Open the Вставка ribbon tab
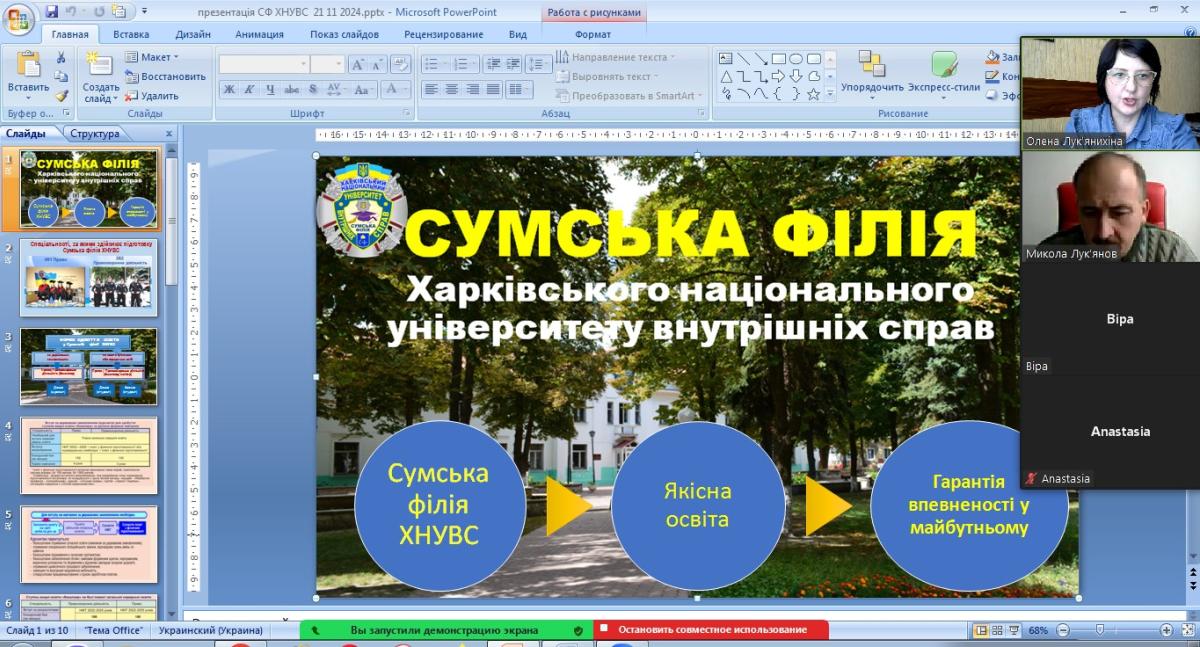 tap(131, 34)
